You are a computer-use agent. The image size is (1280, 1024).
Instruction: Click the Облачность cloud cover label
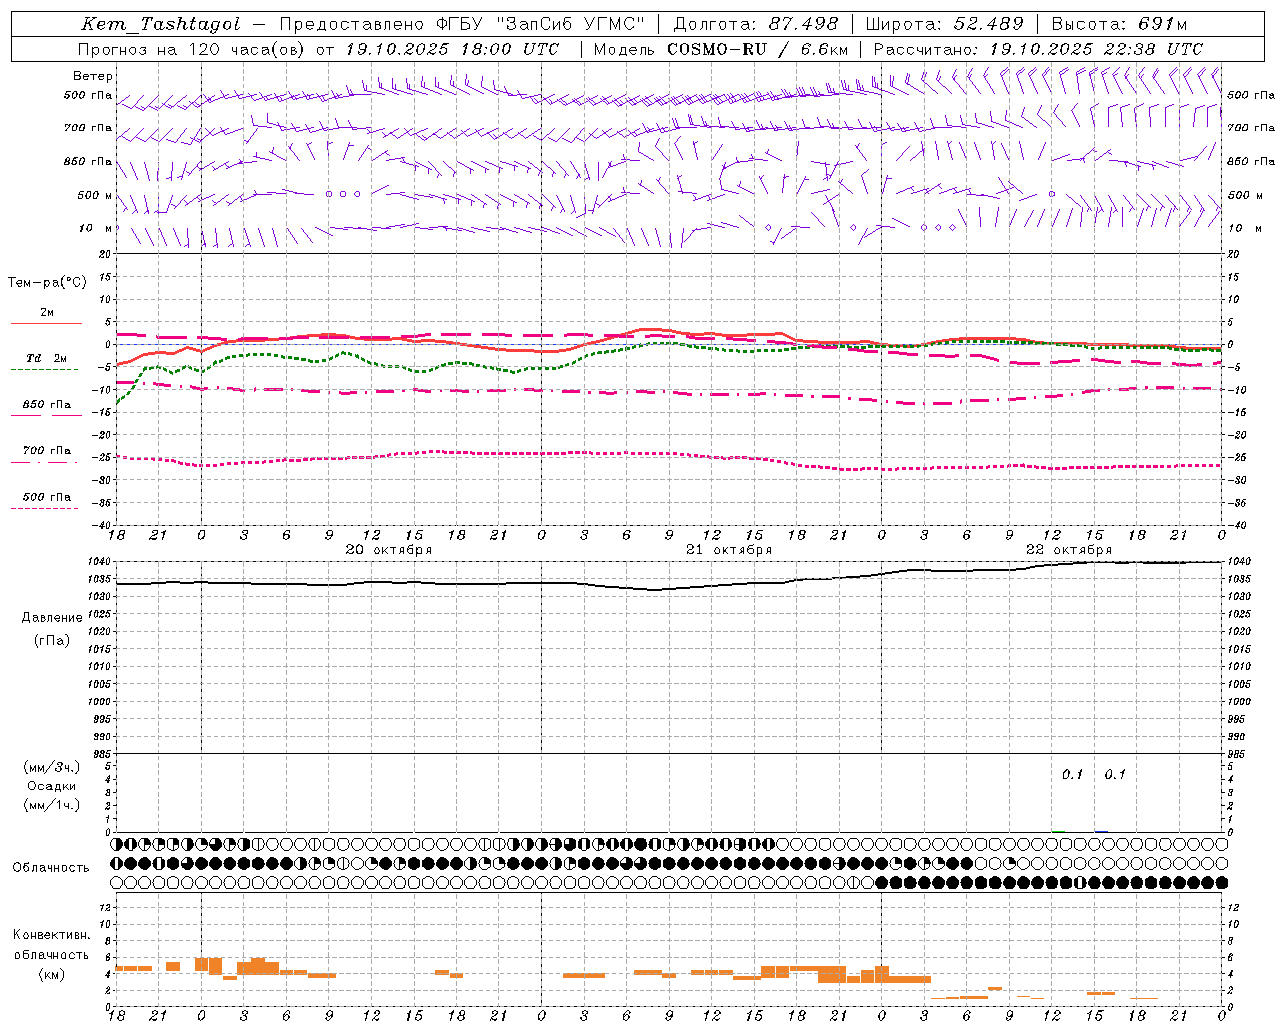pyautogui.click(x=51, y=868)
